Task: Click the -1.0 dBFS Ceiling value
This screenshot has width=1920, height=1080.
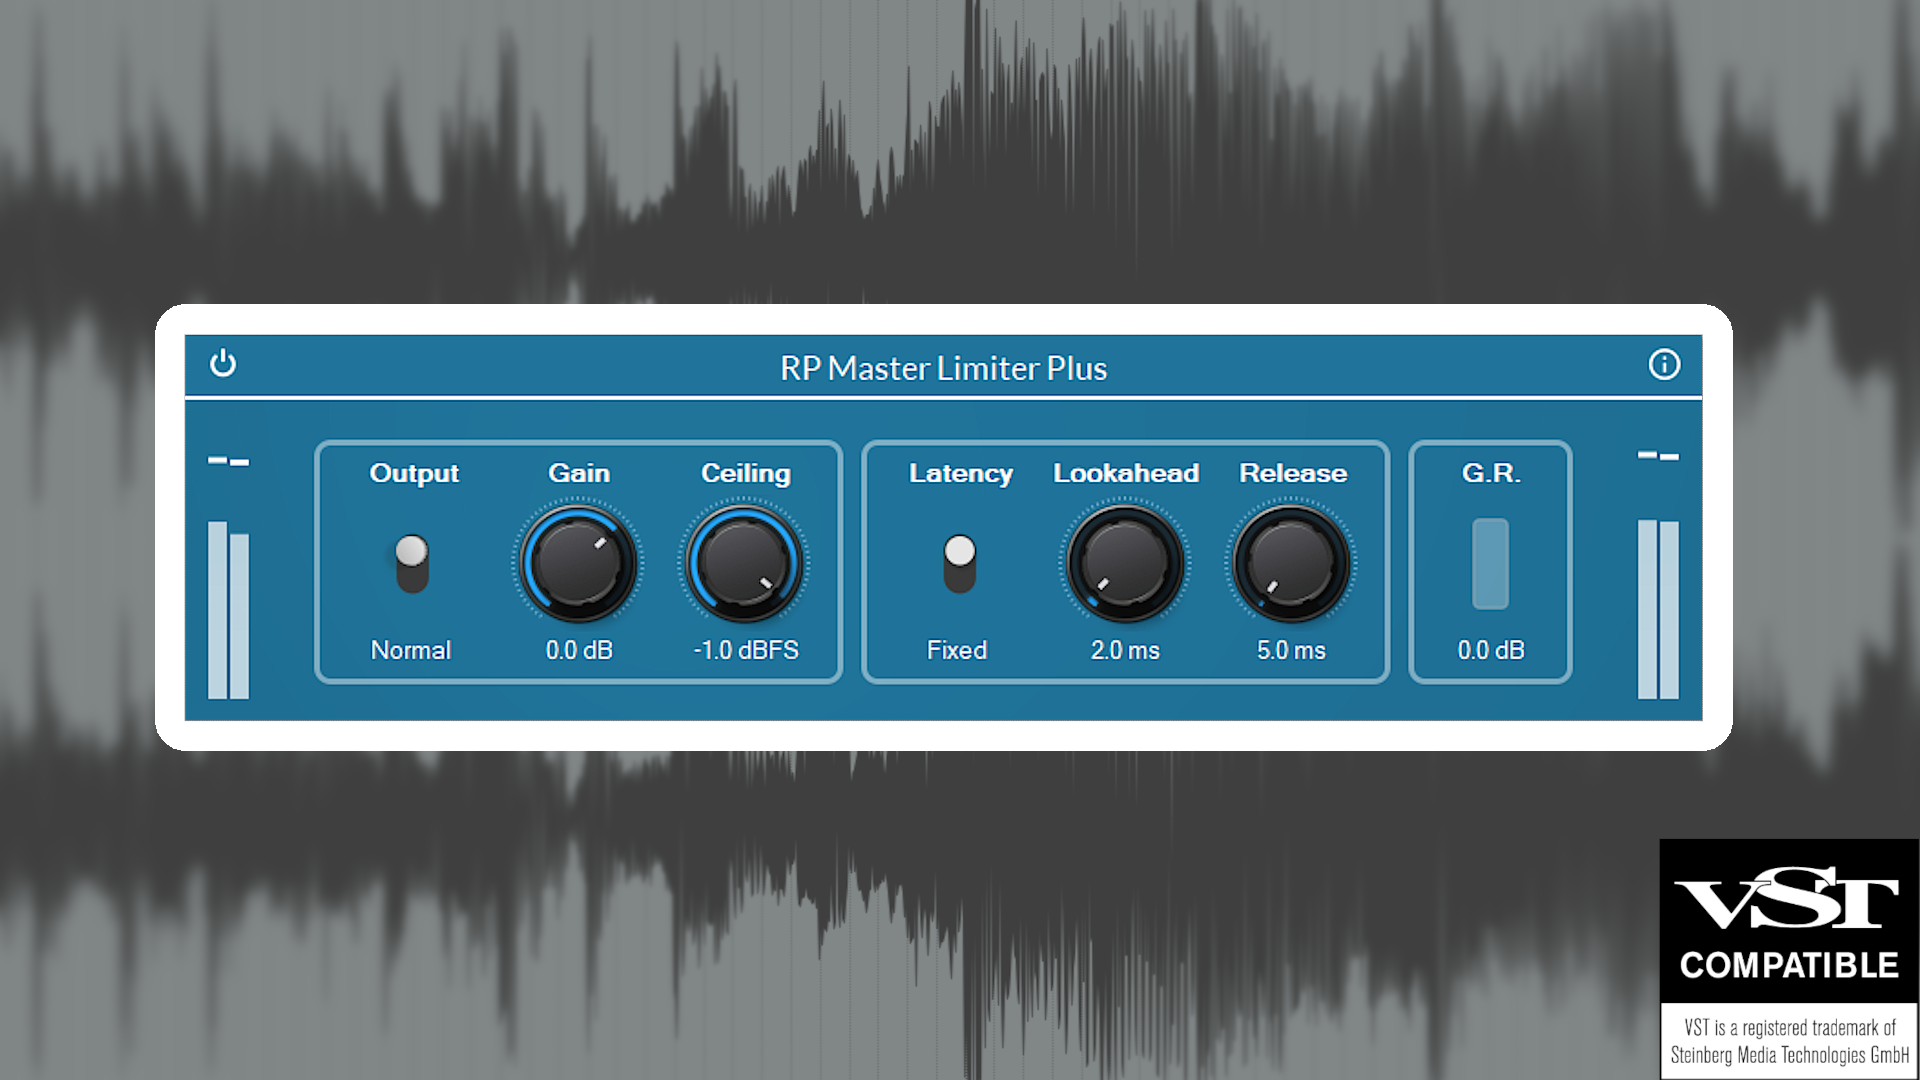Action: coord(746,650)
